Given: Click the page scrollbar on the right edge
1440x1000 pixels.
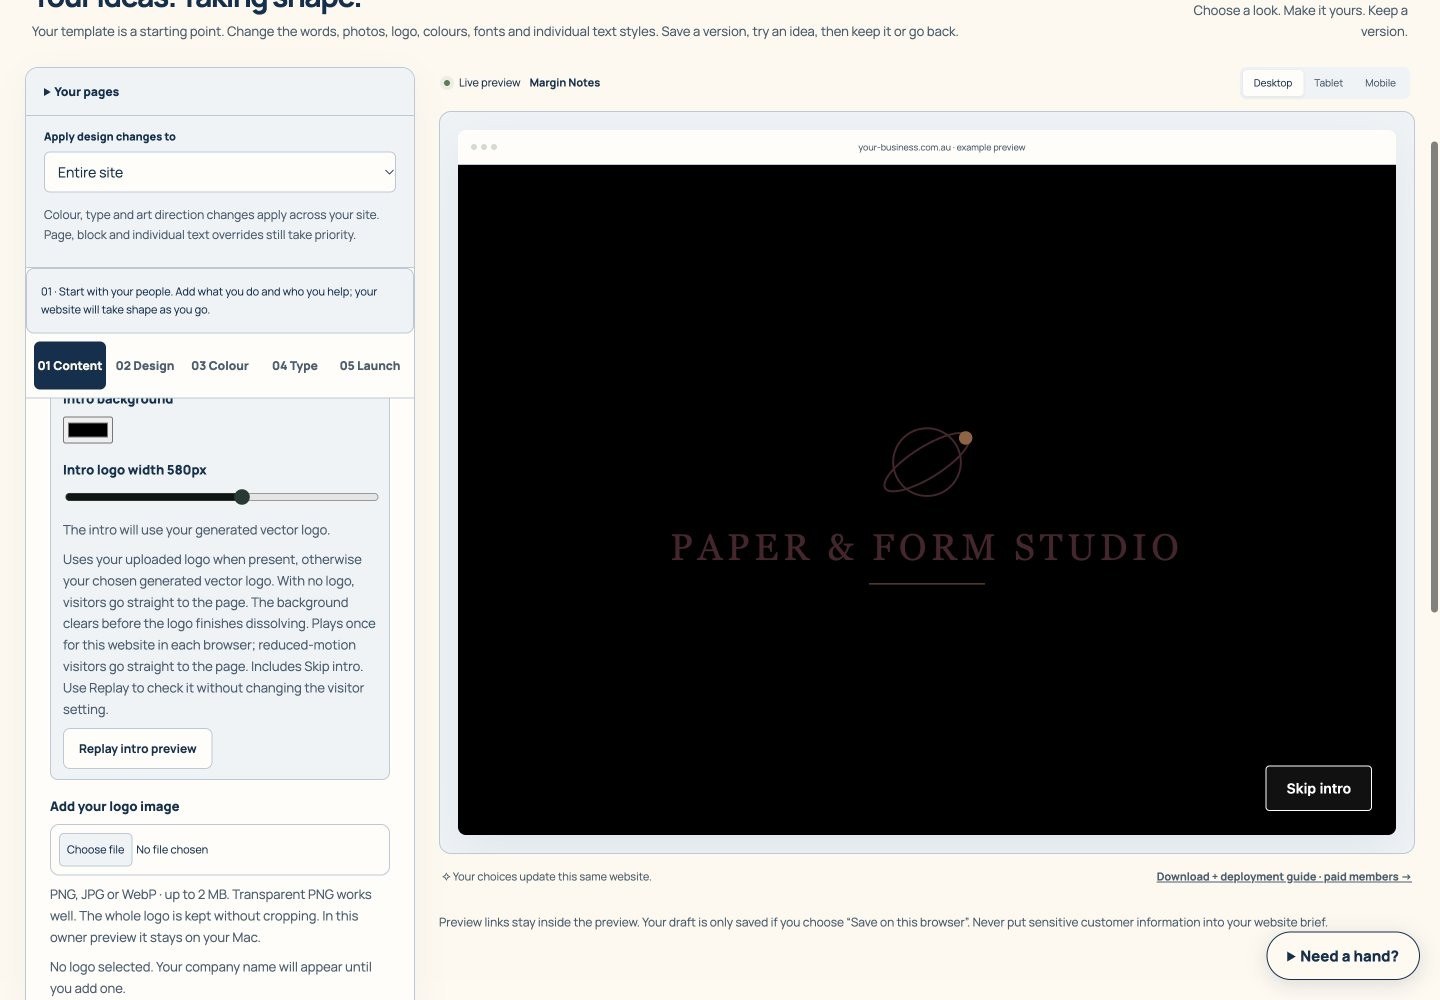Looking at the screenshot, I should (1435, 375).
